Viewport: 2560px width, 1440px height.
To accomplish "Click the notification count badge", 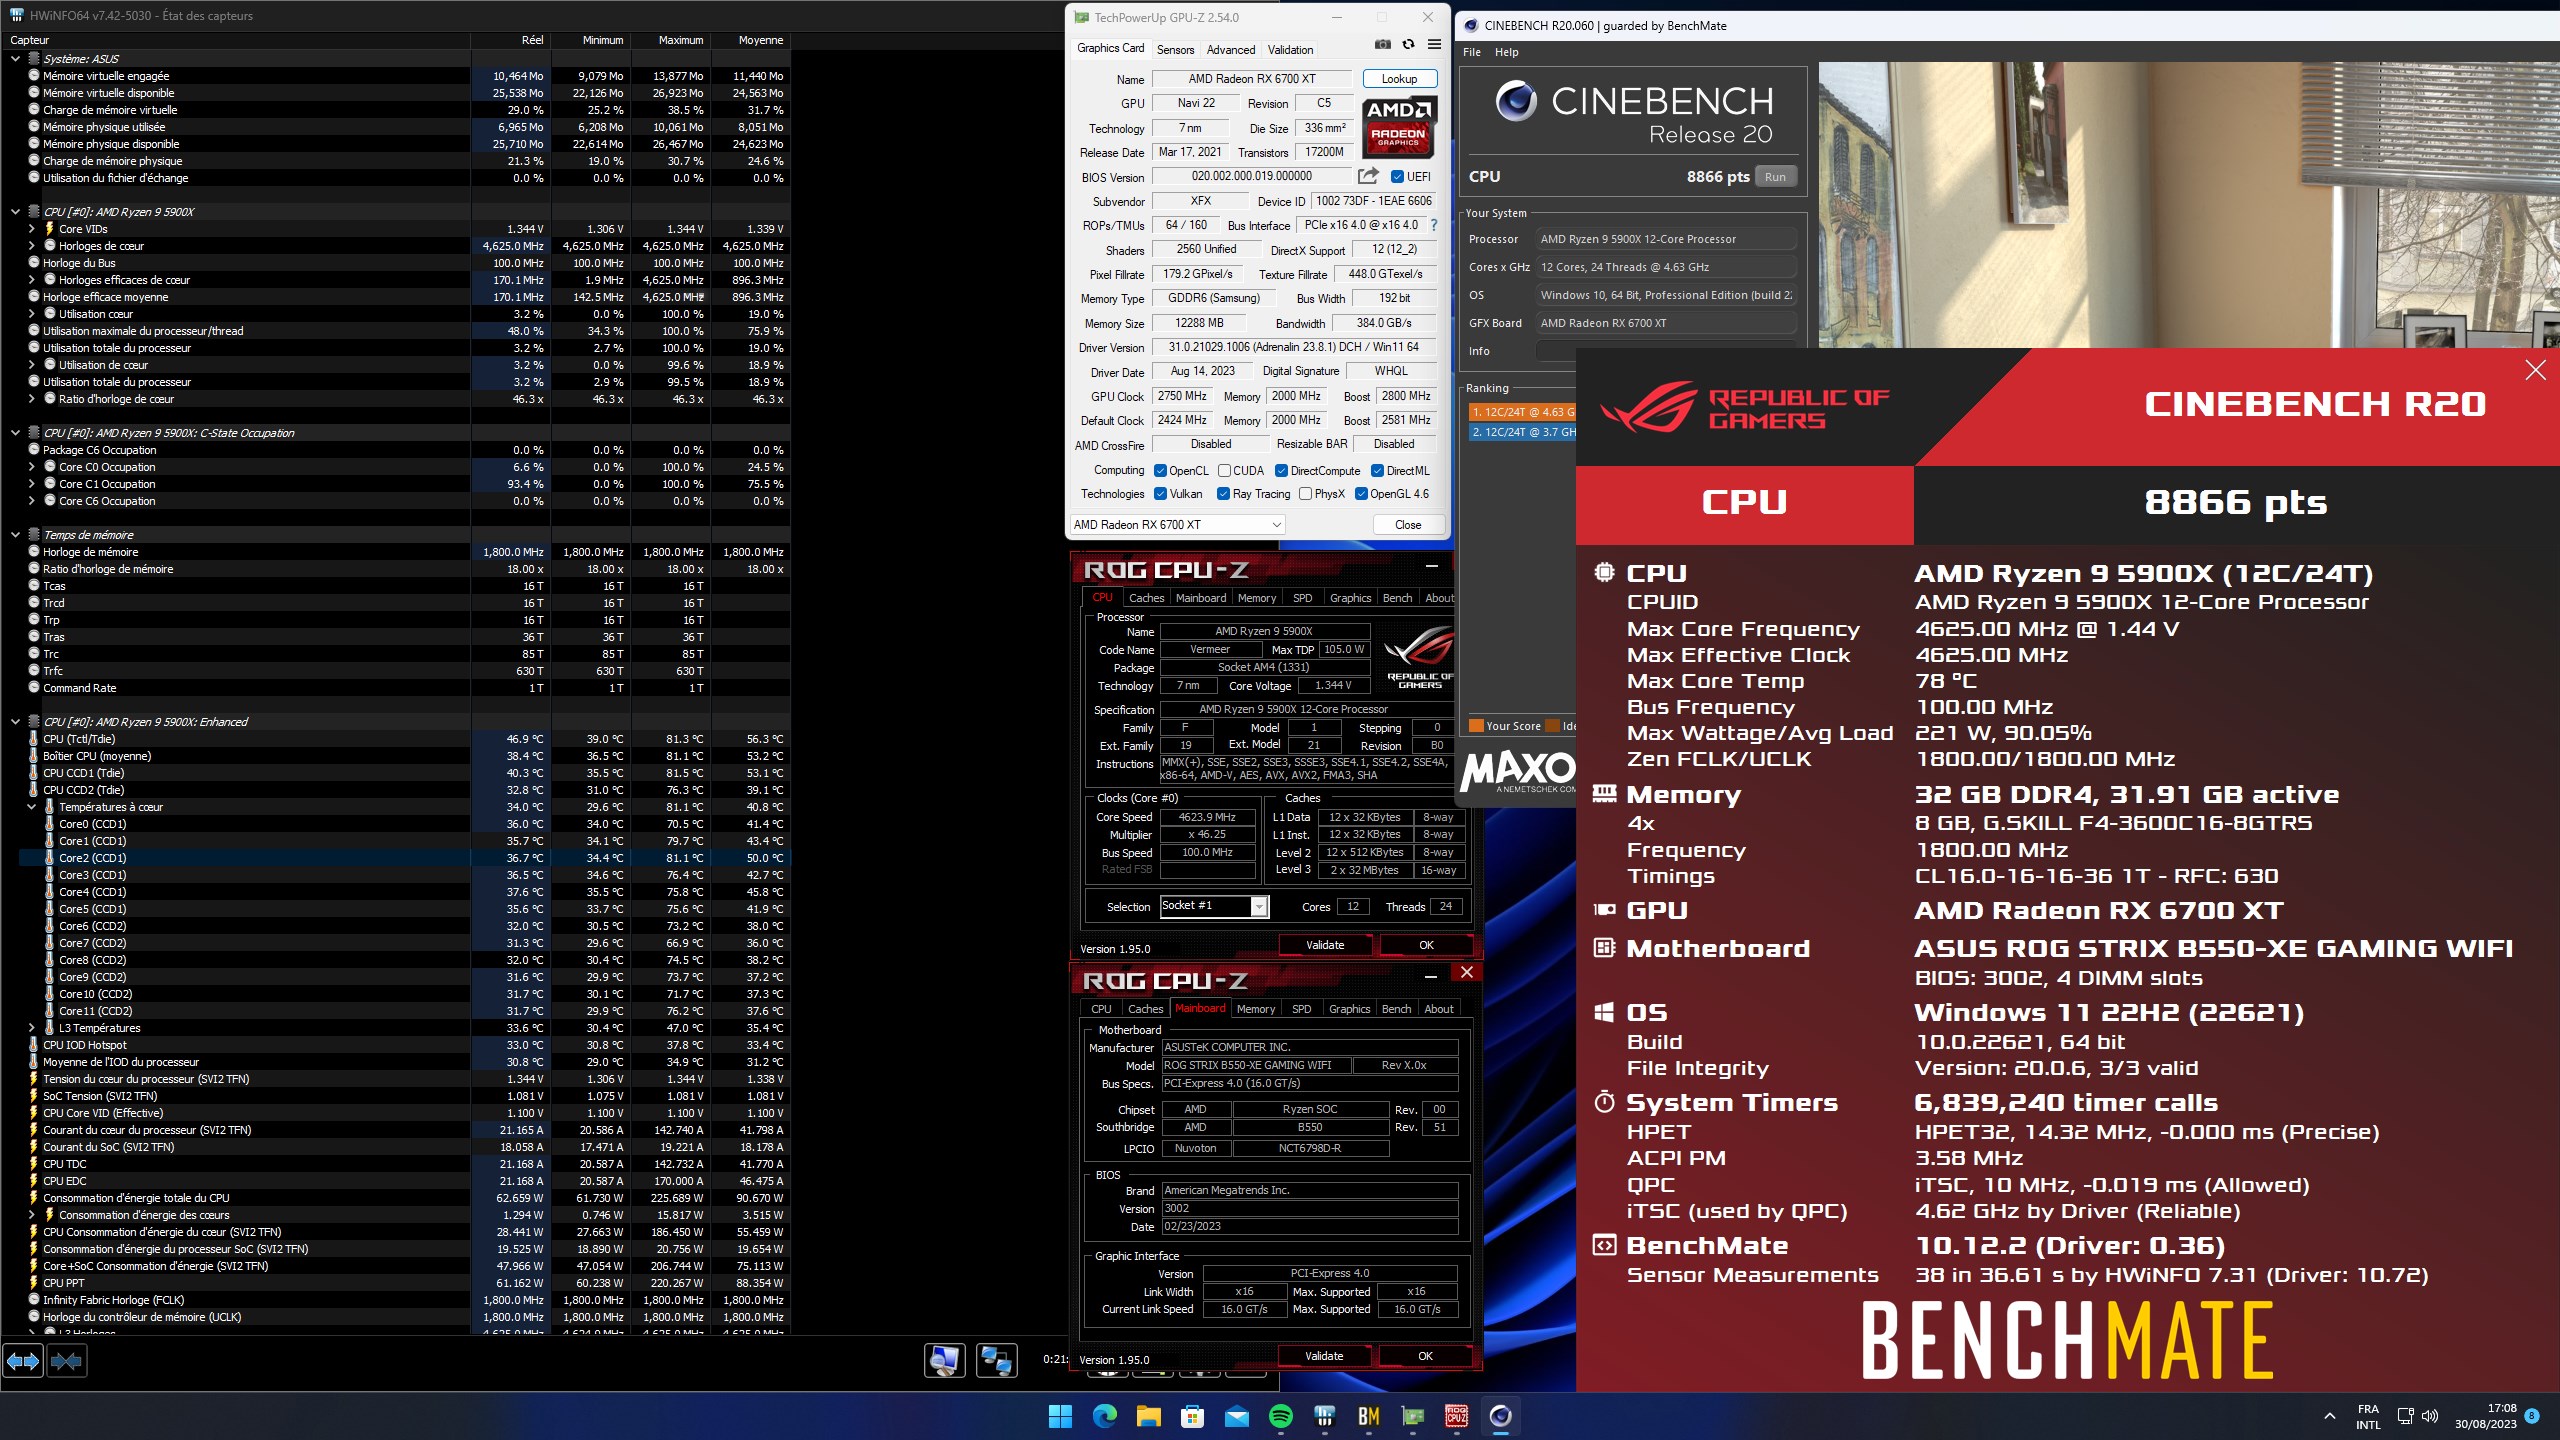I will coord(2531,1416).
